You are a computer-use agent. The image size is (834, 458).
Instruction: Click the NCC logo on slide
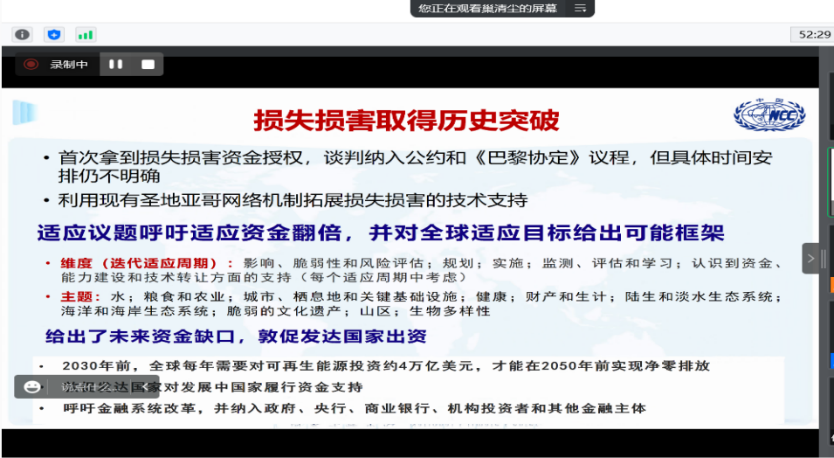click(768, 115)
